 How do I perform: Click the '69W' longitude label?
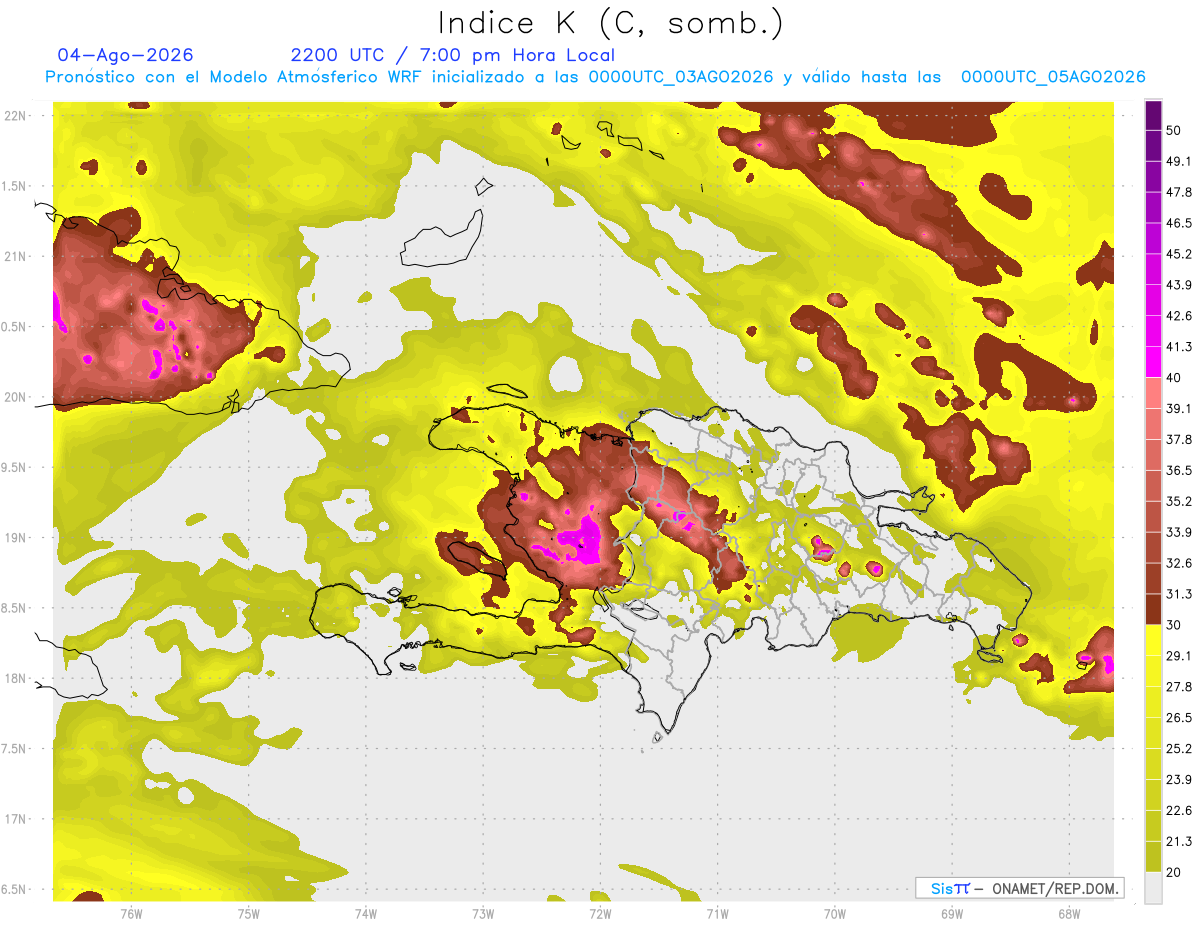click(951, 913)
